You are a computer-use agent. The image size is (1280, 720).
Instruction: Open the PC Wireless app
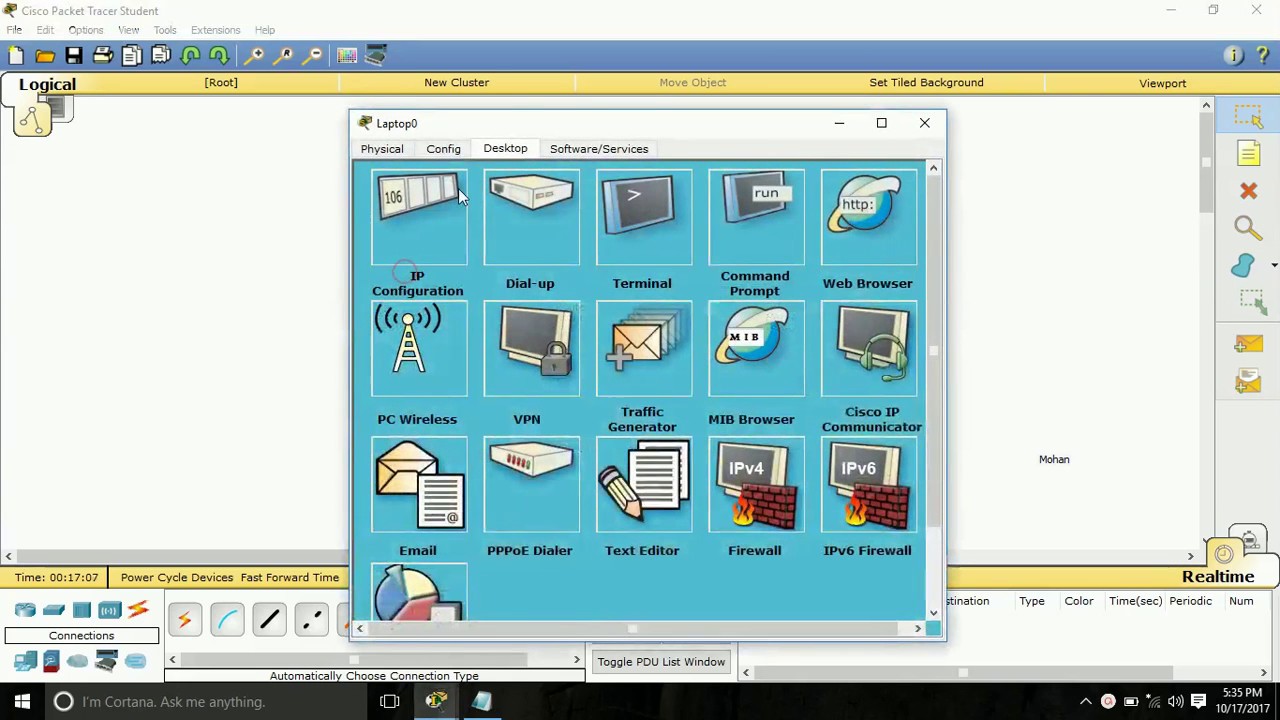(x=419, y=350)
